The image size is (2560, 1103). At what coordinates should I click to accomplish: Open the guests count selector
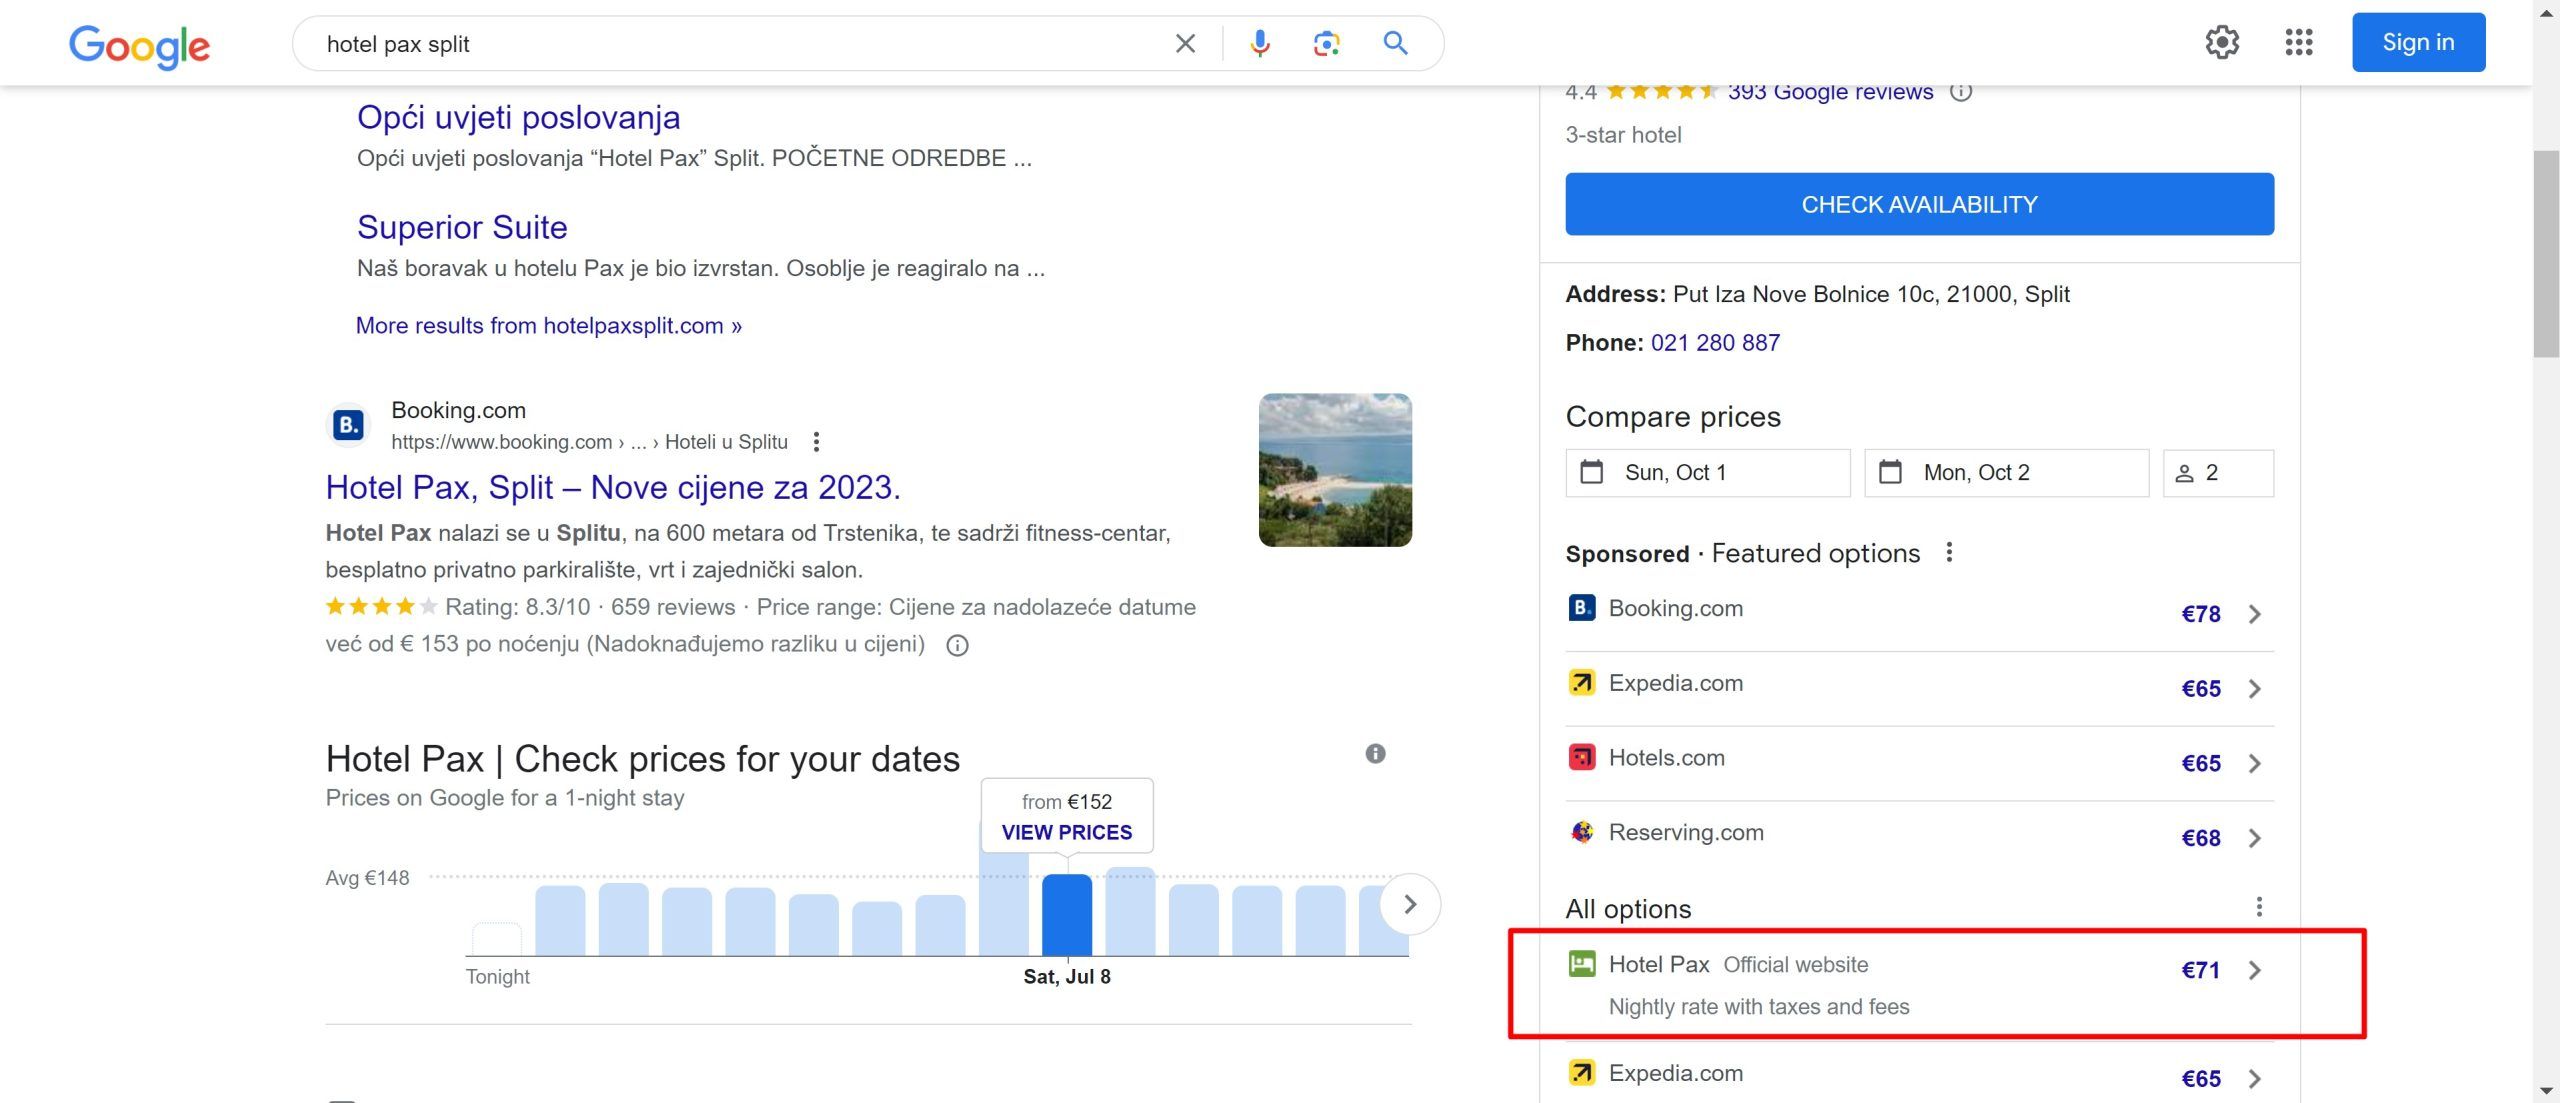pos(2217,473)
